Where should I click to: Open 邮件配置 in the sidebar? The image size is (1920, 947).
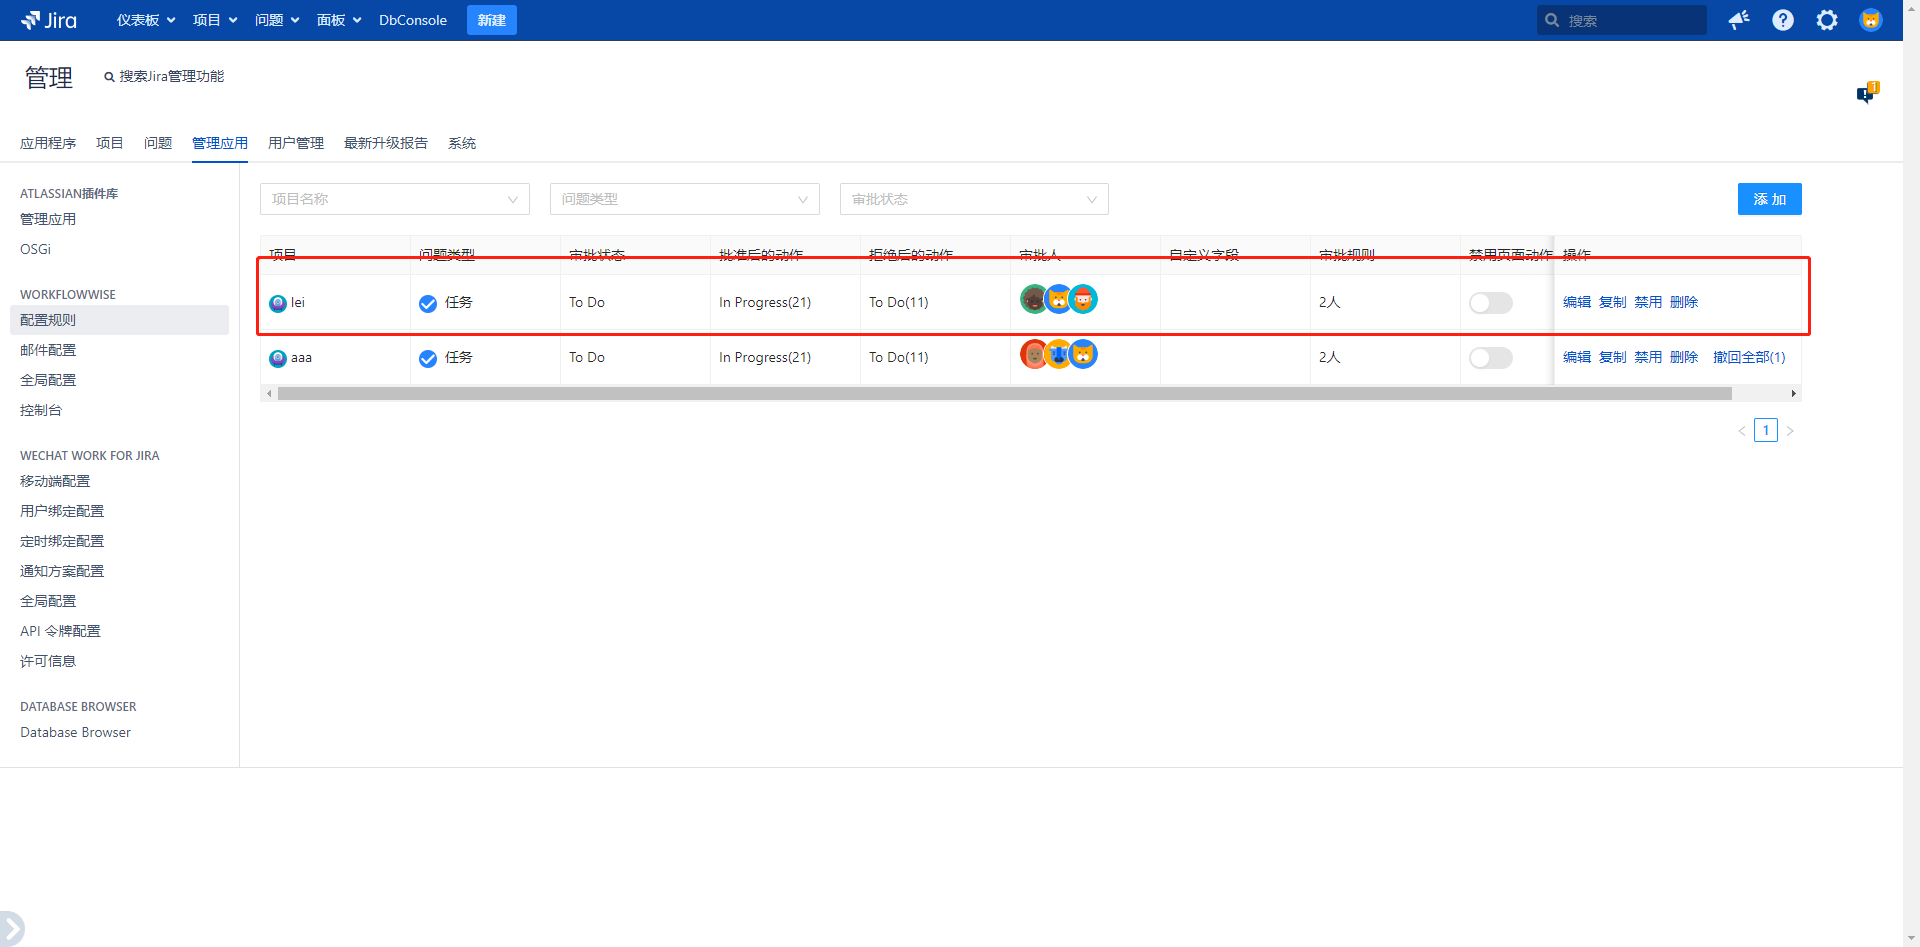click(48, 350)
